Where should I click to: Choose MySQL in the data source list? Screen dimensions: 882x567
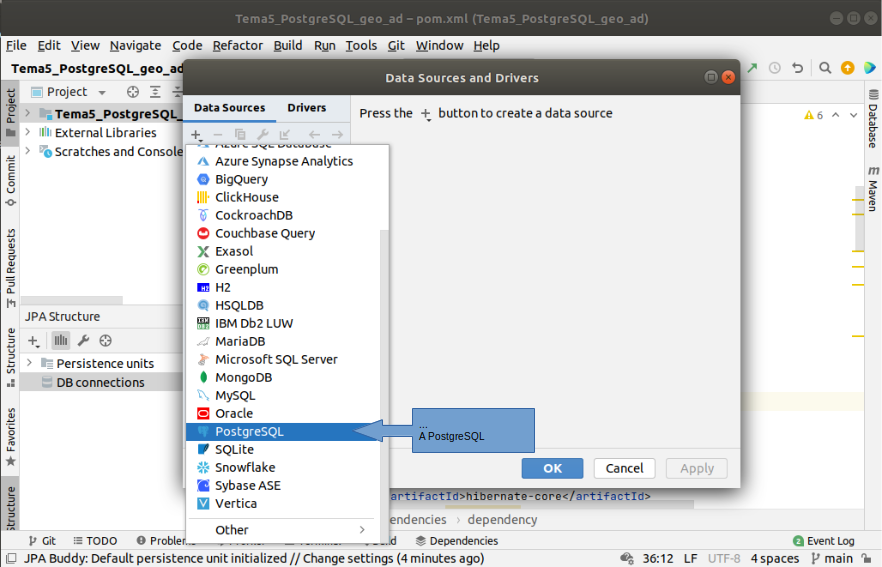tap(284, 395)
